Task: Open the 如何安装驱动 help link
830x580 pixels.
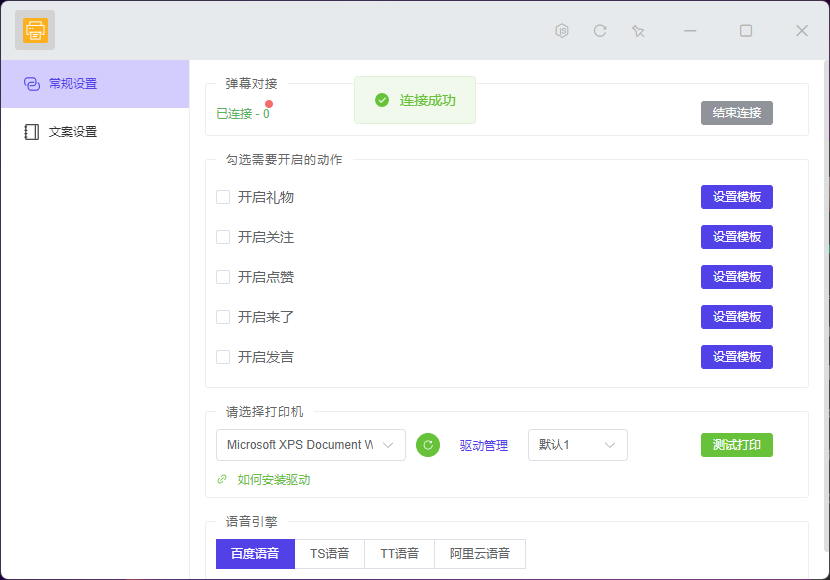Action: pos(274,479)
